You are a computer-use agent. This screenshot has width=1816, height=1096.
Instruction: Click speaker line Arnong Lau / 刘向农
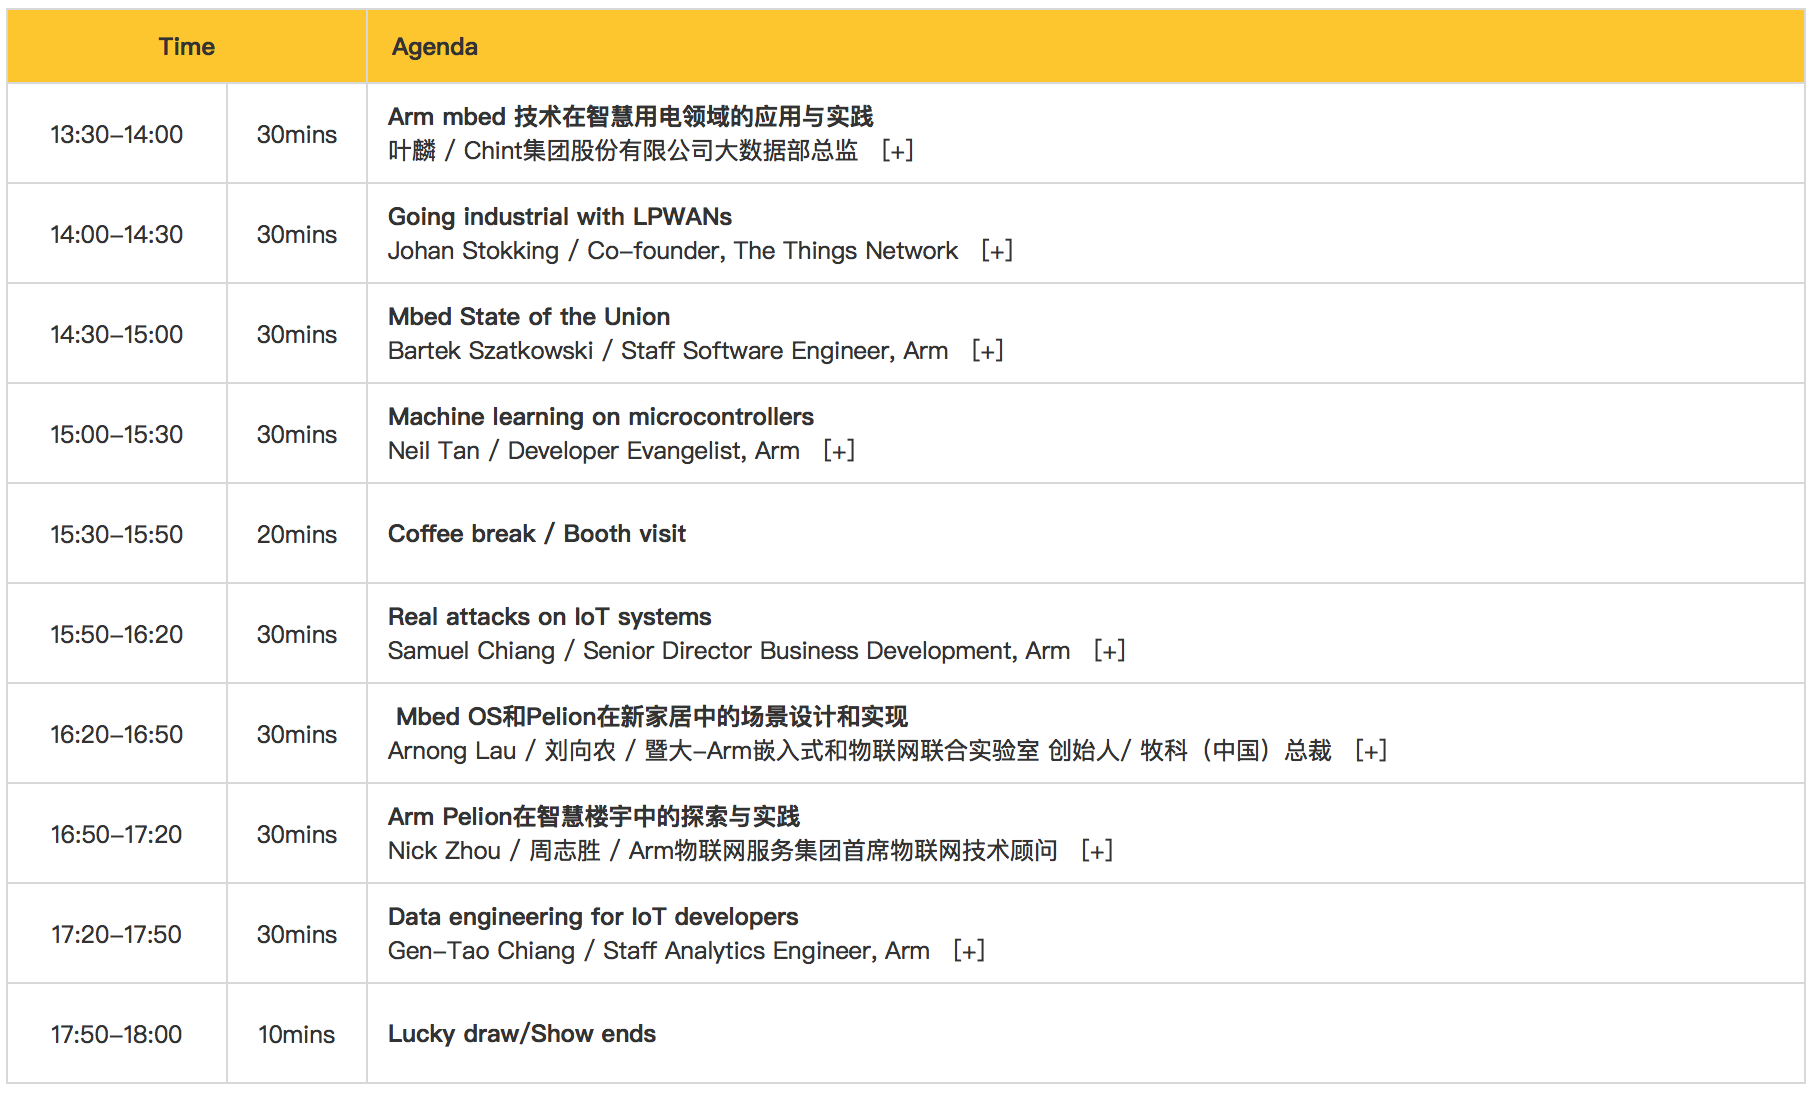[860, 751]
